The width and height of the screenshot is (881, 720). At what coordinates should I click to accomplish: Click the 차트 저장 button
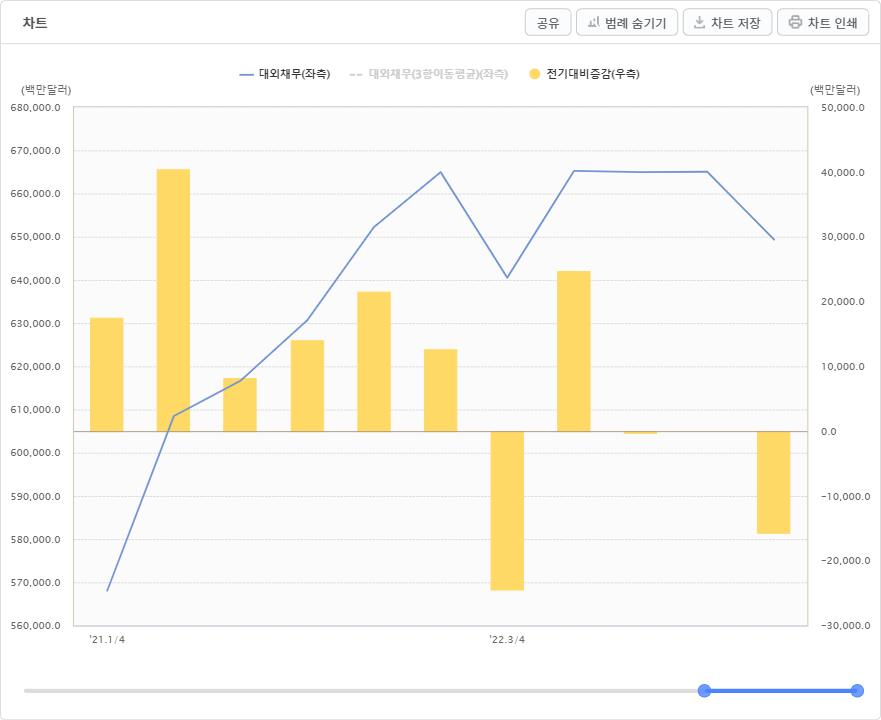[x=727, y=22]
